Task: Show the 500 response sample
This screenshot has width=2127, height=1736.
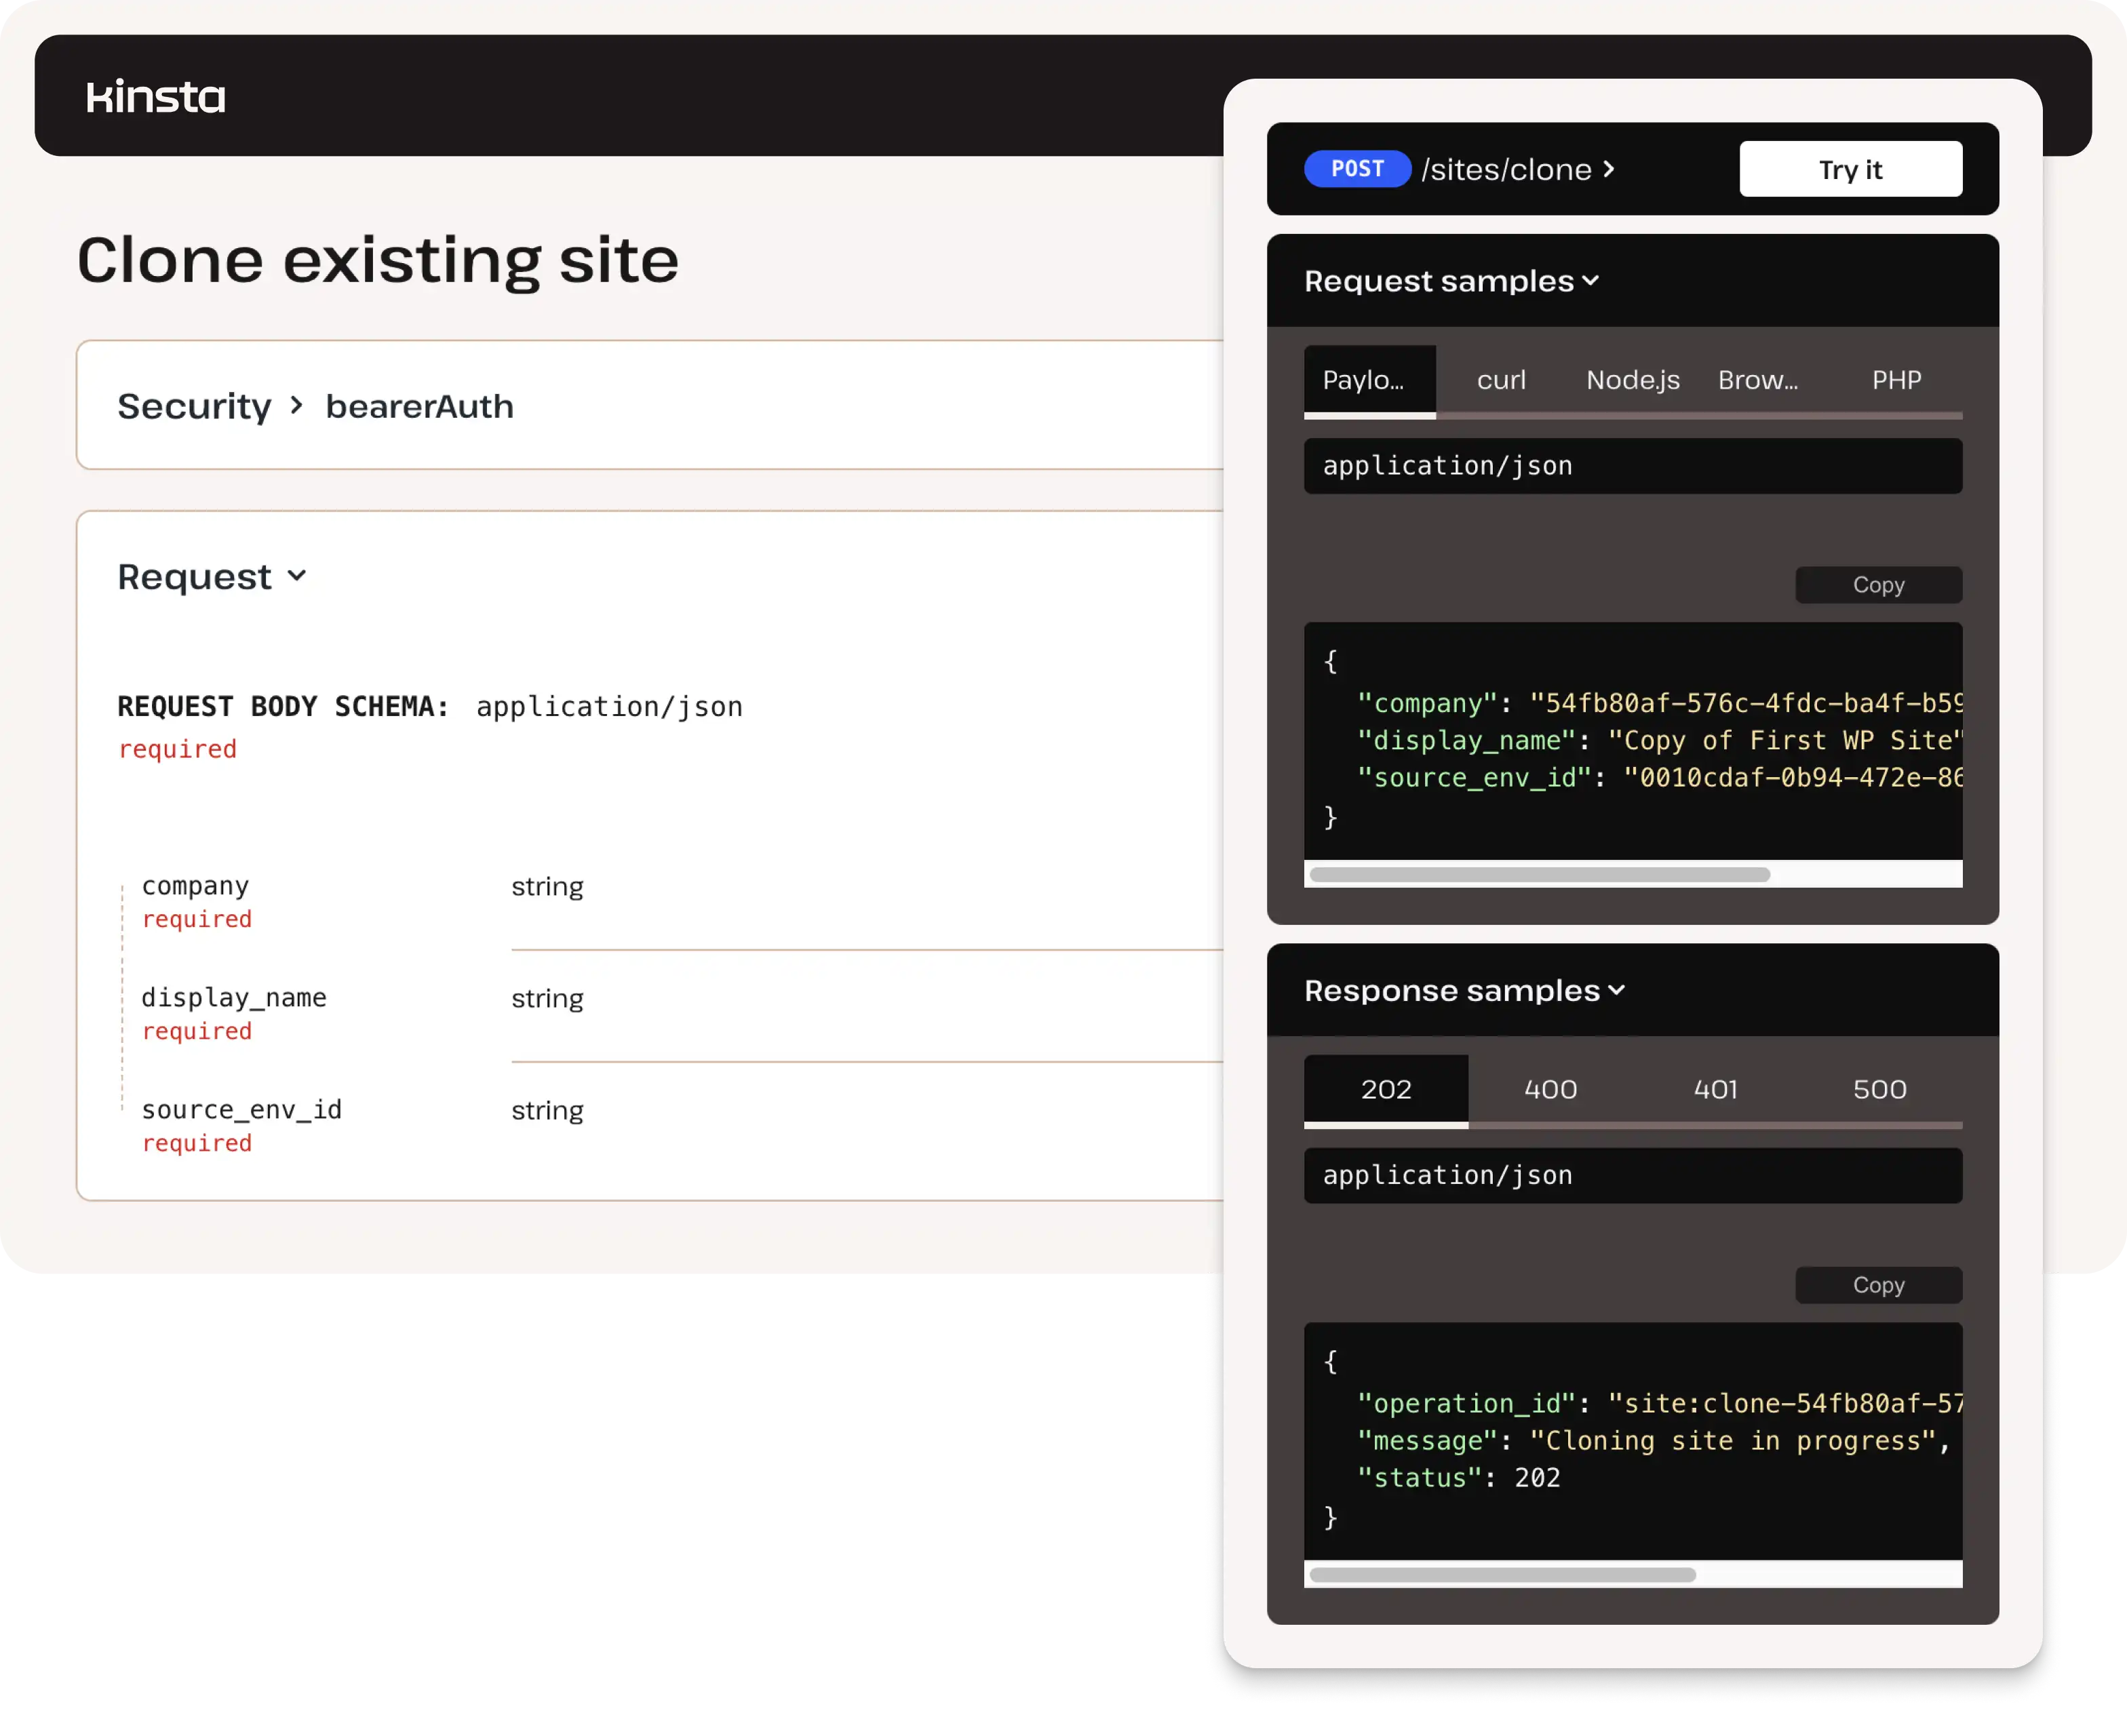Action: pos(1879,1089)
